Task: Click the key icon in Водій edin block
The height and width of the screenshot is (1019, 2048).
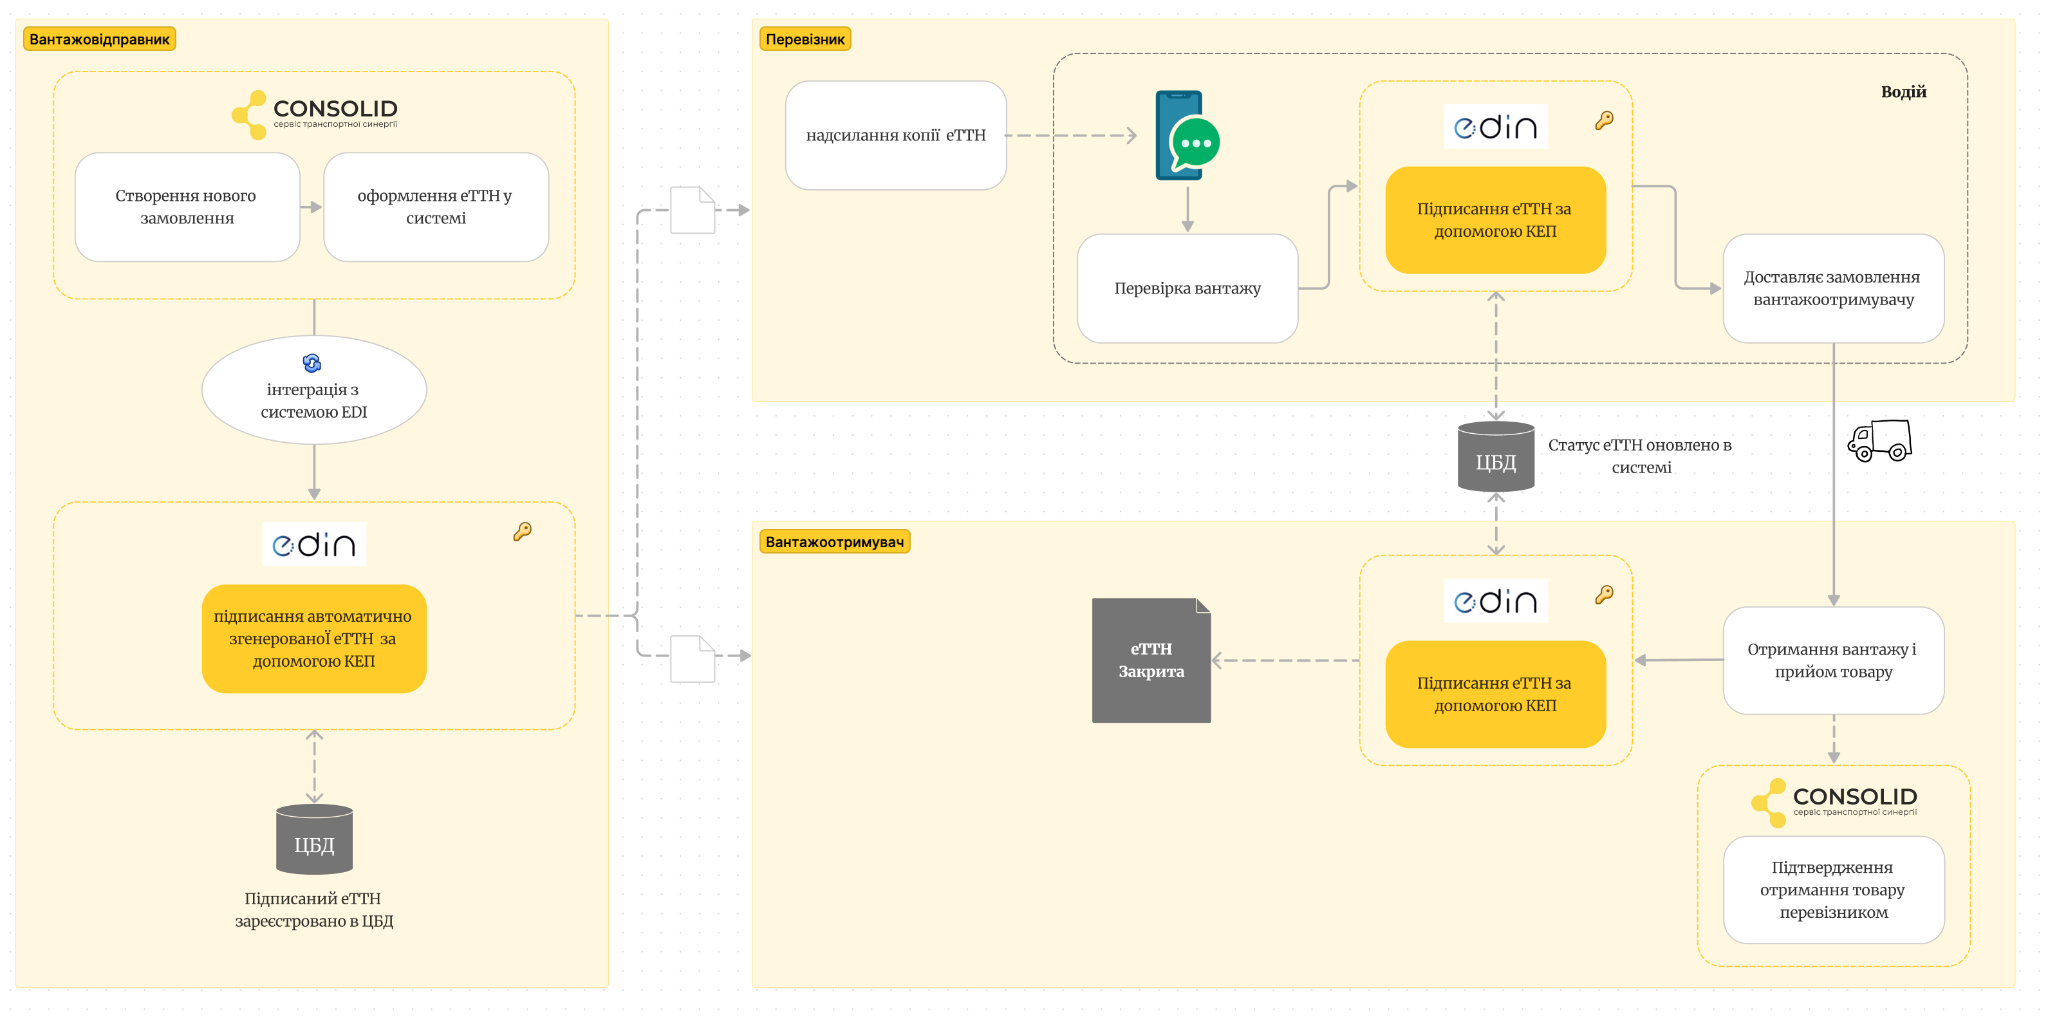Action: click(x=1604, y=121)
